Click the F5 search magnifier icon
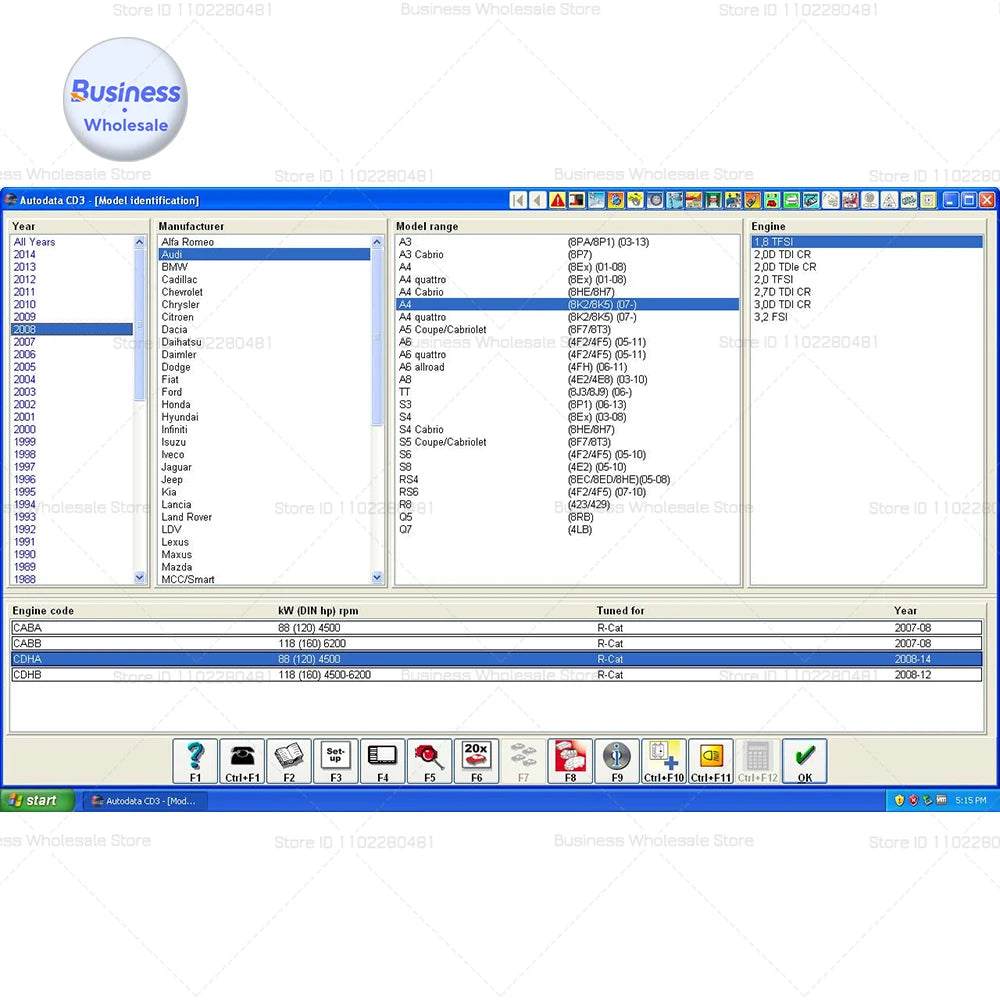Screen dimensions: 1000x1000 (430, 761)
